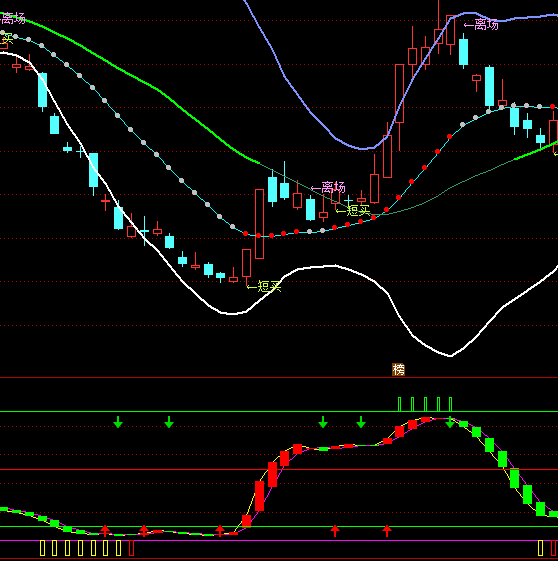The image size is (558, 561).
Task: Click the yellow 短买 label beside the cyan dotted line
Action: click(x=353, y=210)
